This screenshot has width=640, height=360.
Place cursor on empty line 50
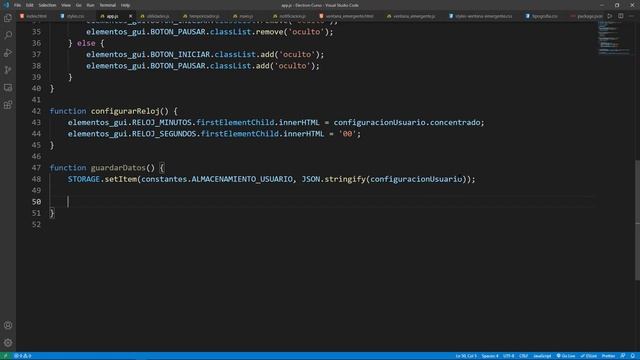tap(322, 202)
